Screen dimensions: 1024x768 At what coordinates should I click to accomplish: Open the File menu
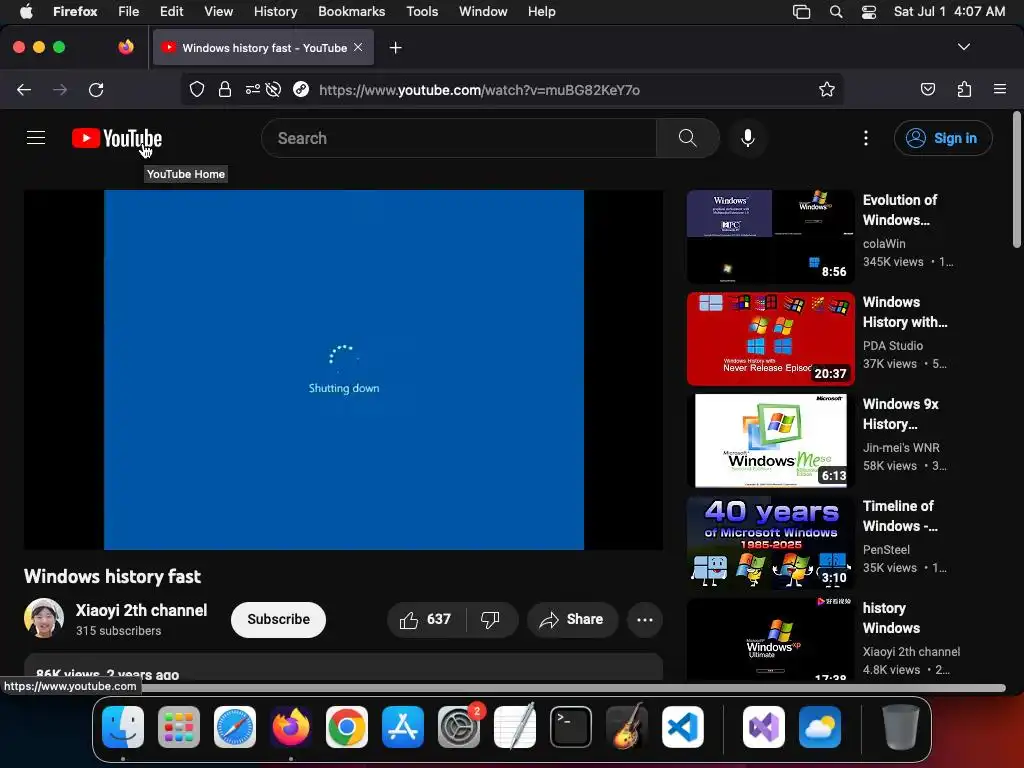[x=128, y=11]
